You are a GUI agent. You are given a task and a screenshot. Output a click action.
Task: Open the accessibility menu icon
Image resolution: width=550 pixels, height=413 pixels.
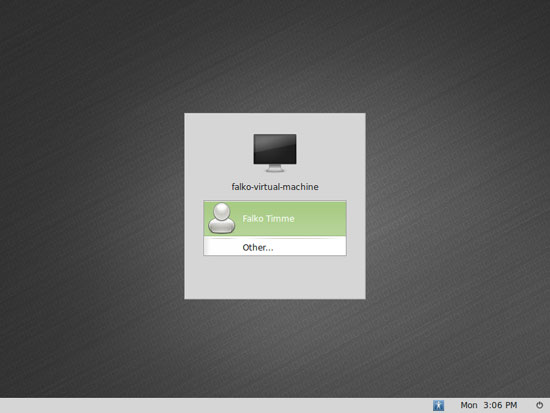point(438,405)
